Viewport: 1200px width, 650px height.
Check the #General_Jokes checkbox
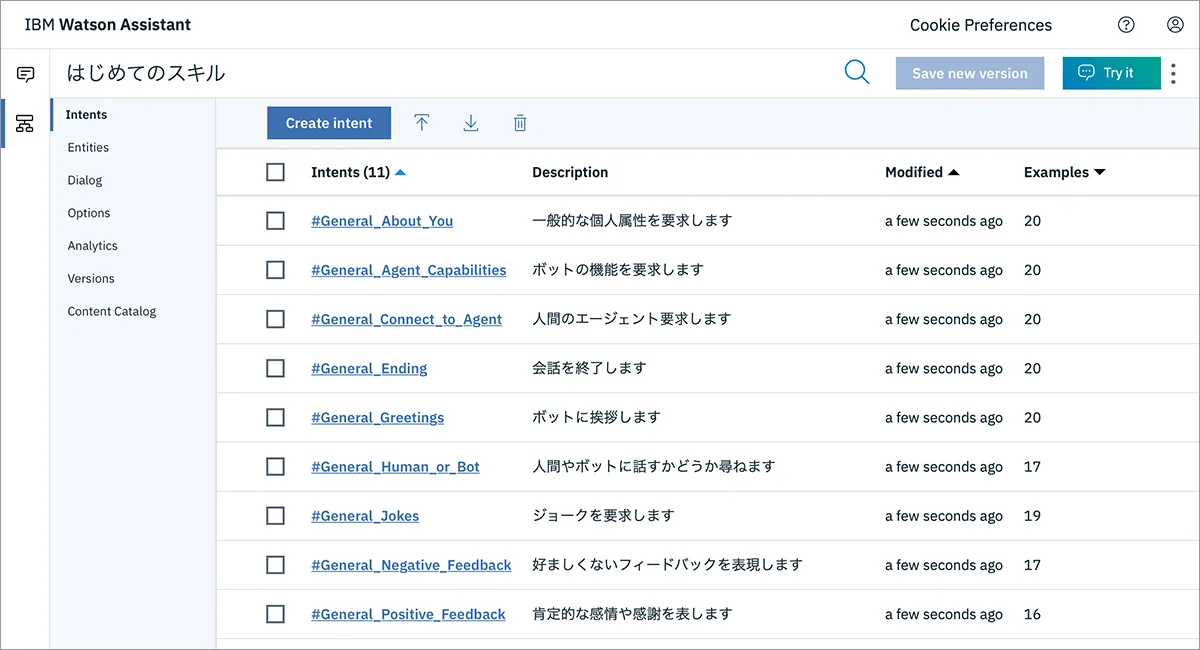[x=276, y=516]
